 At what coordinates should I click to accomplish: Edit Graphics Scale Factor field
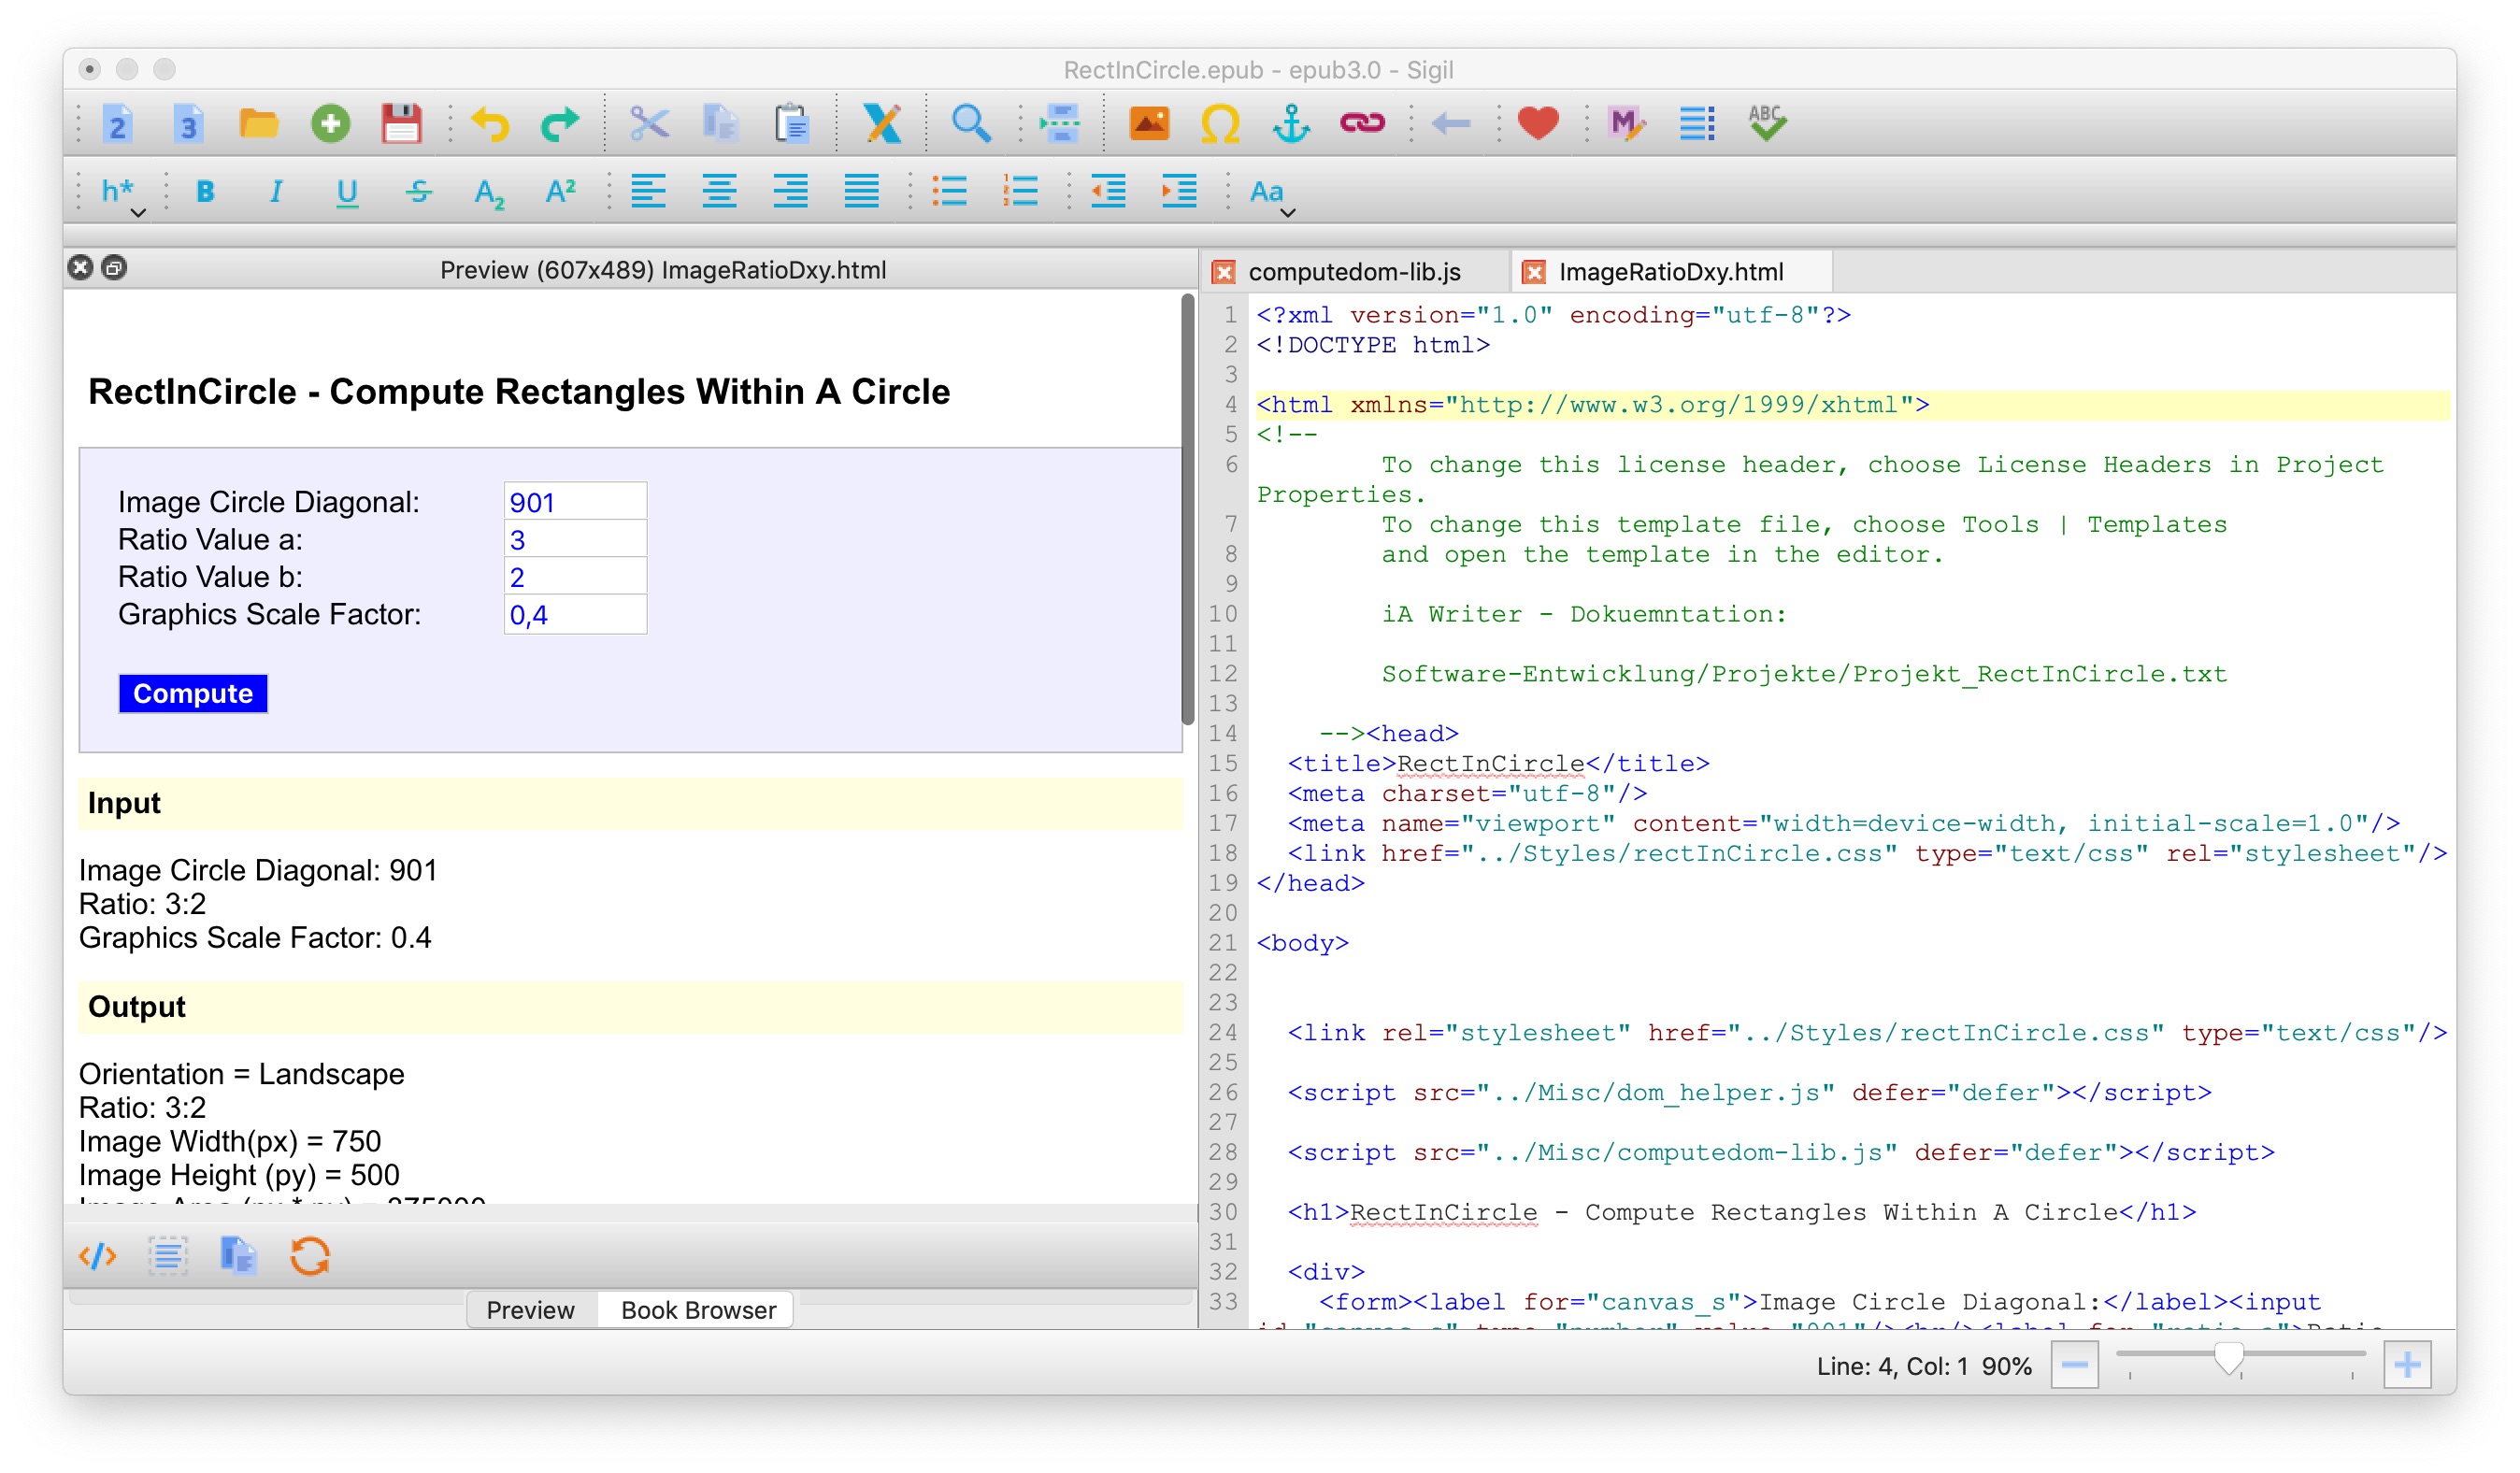[575, 615]
